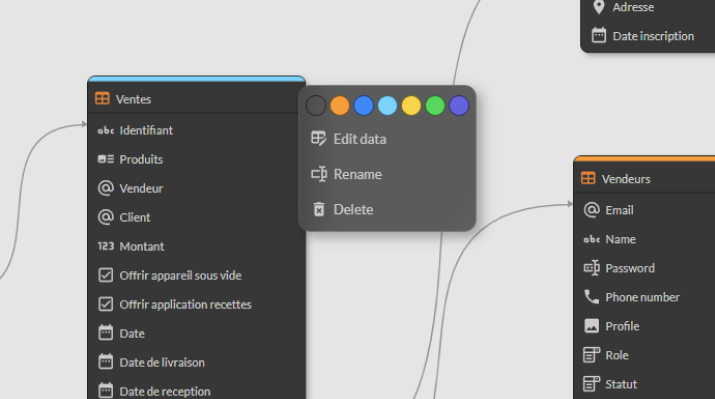This screenshot has width=715, height=399.
Task: Click the Ventes table icon
Action: click(x=102, y=98)
